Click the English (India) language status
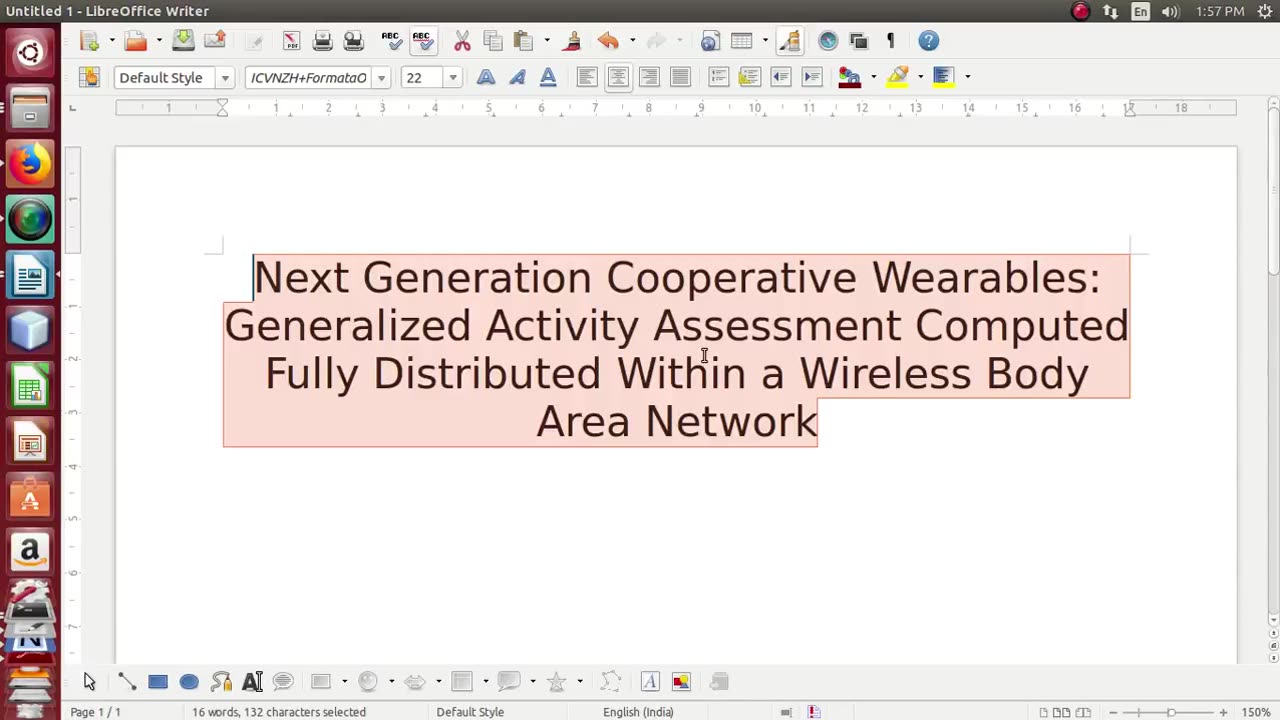The width and height of the screenshot is (1280, 720). tap(638, 712)
